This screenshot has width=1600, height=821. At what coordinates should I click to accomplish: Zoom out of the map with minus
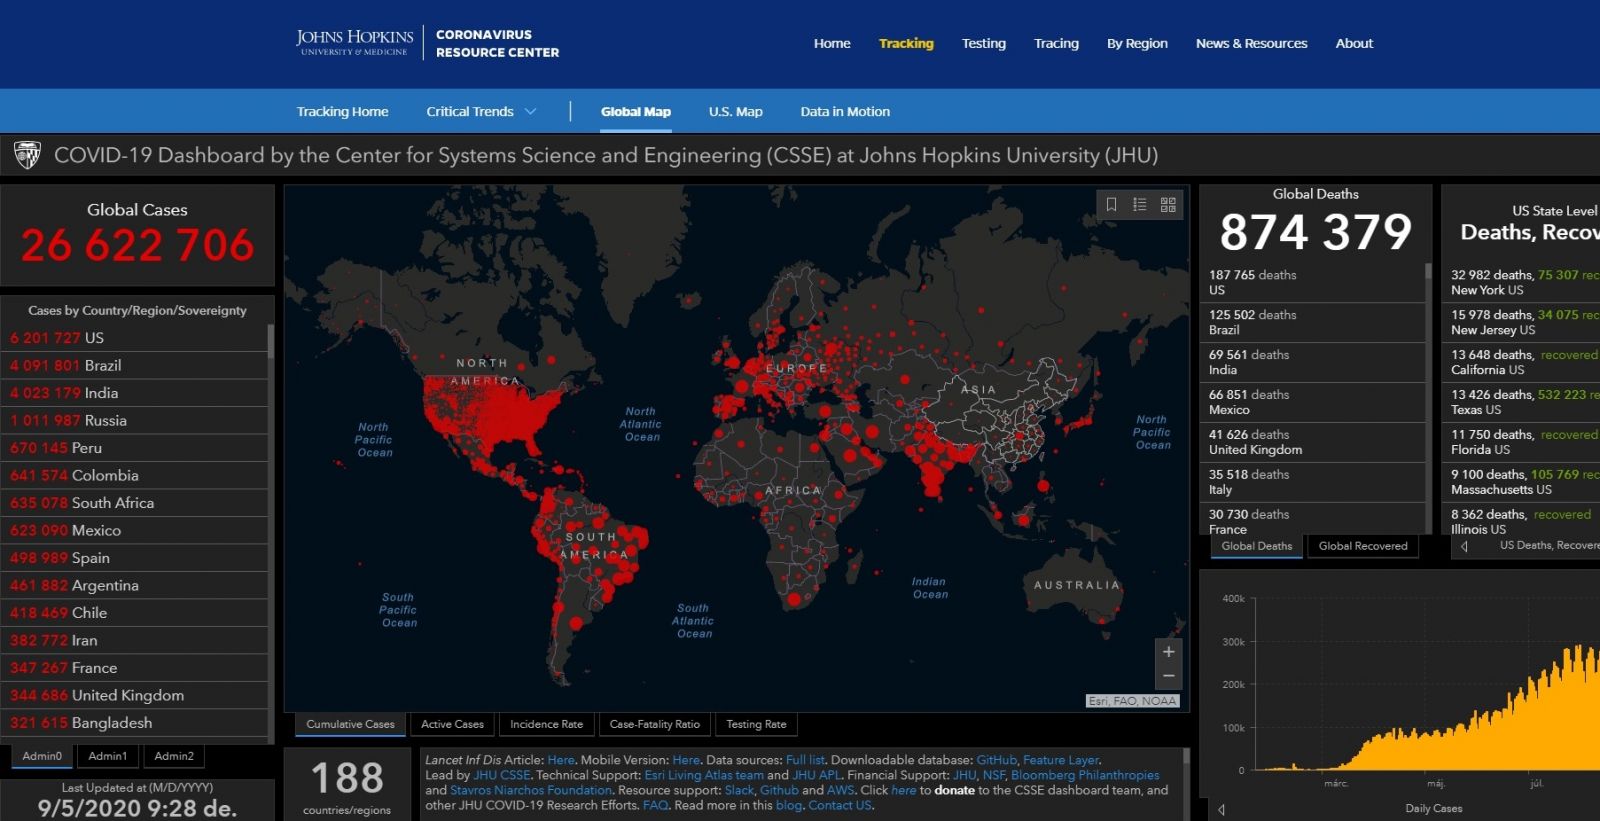pyautogui.click(x=1168, y=677)
